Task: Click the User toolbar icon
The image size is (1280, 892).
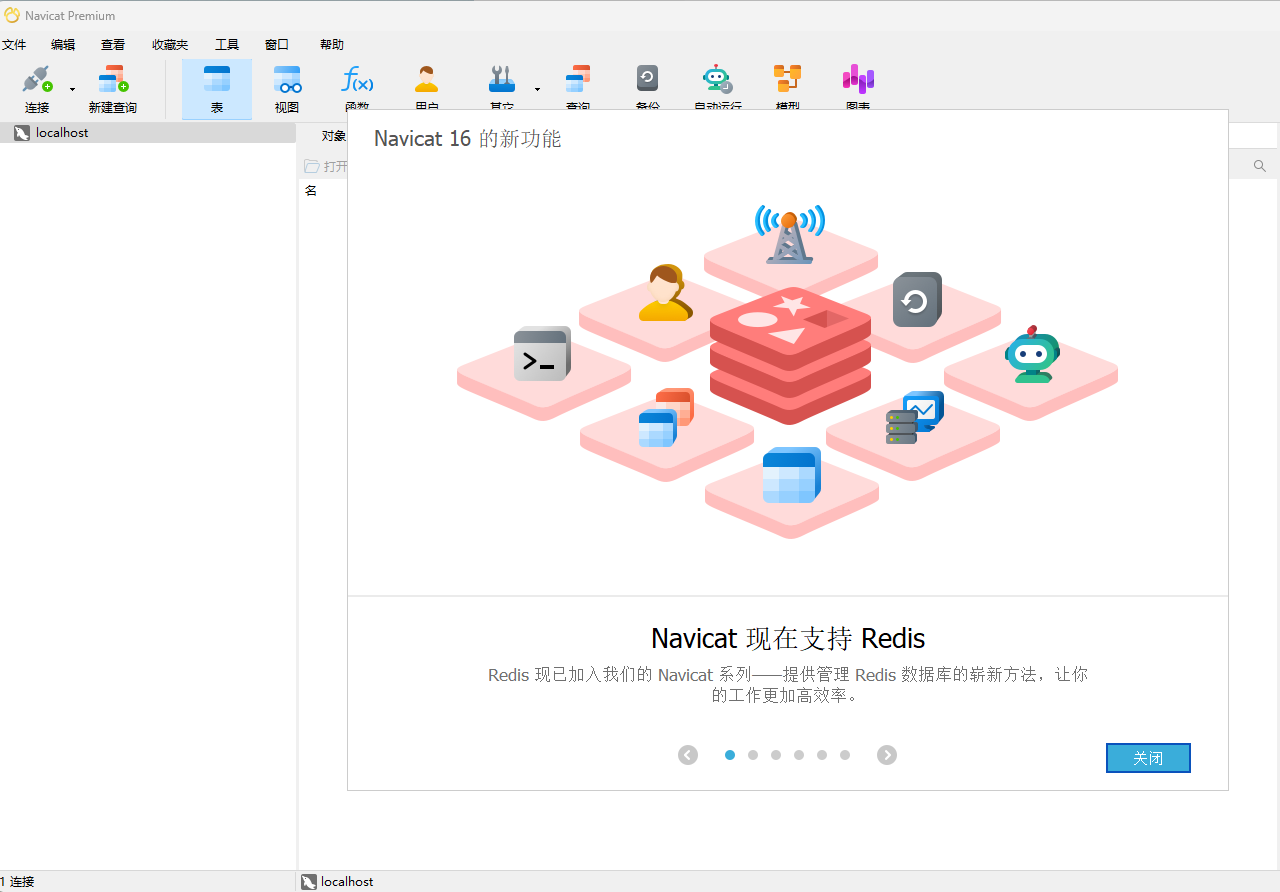Action: (427, 80)
